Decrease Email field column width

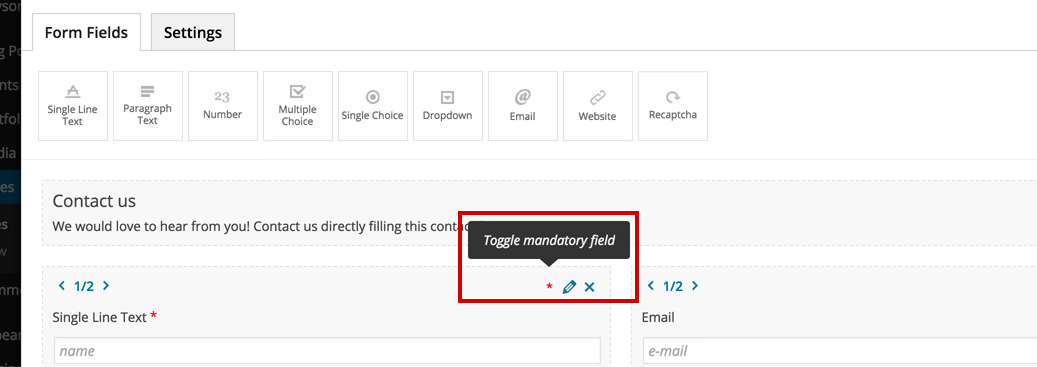[x=651, y=286]
